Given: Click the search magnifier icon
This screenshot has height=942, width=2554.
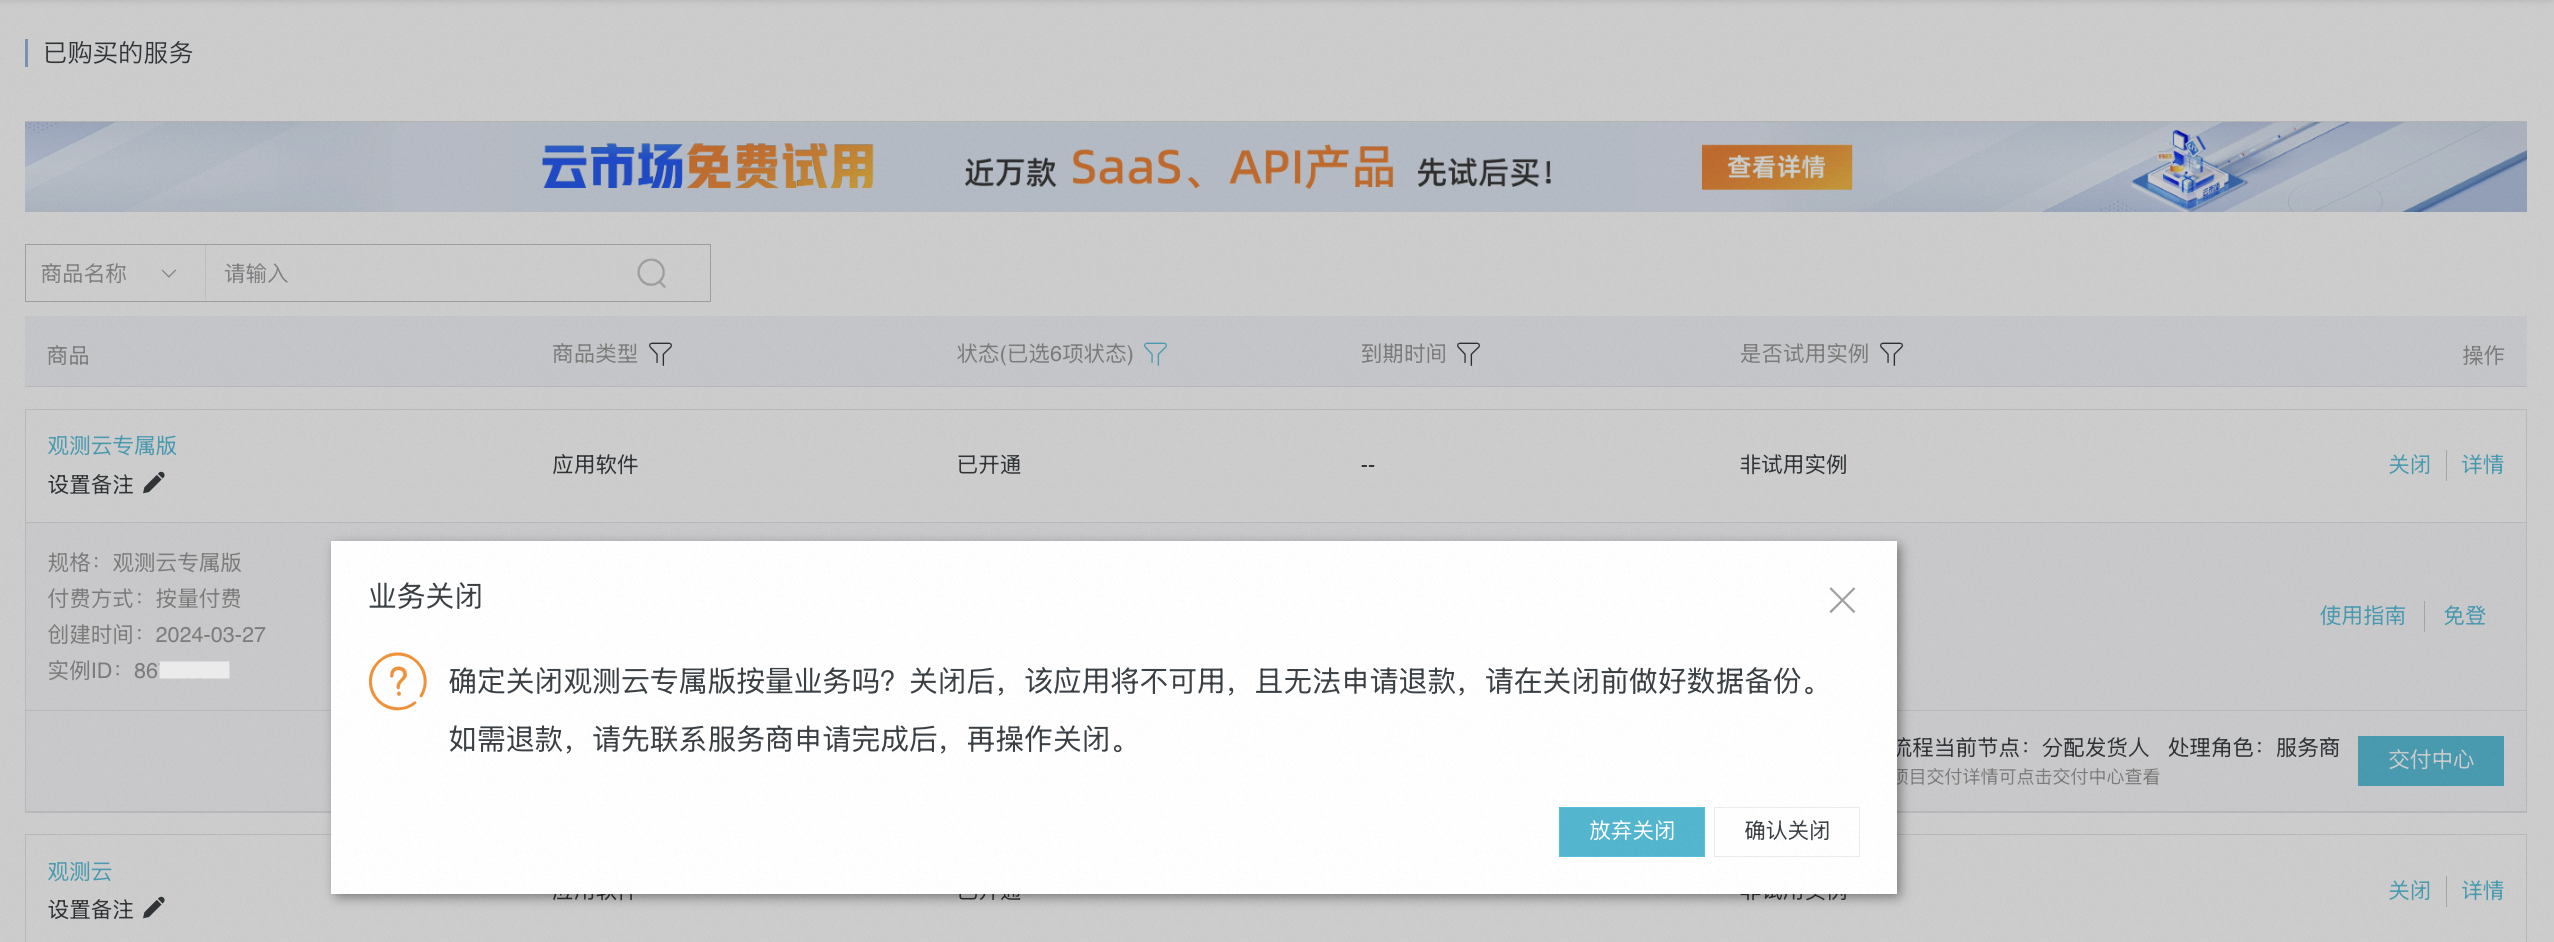Looking at the screenshot, I should click(x=652, y=273).
